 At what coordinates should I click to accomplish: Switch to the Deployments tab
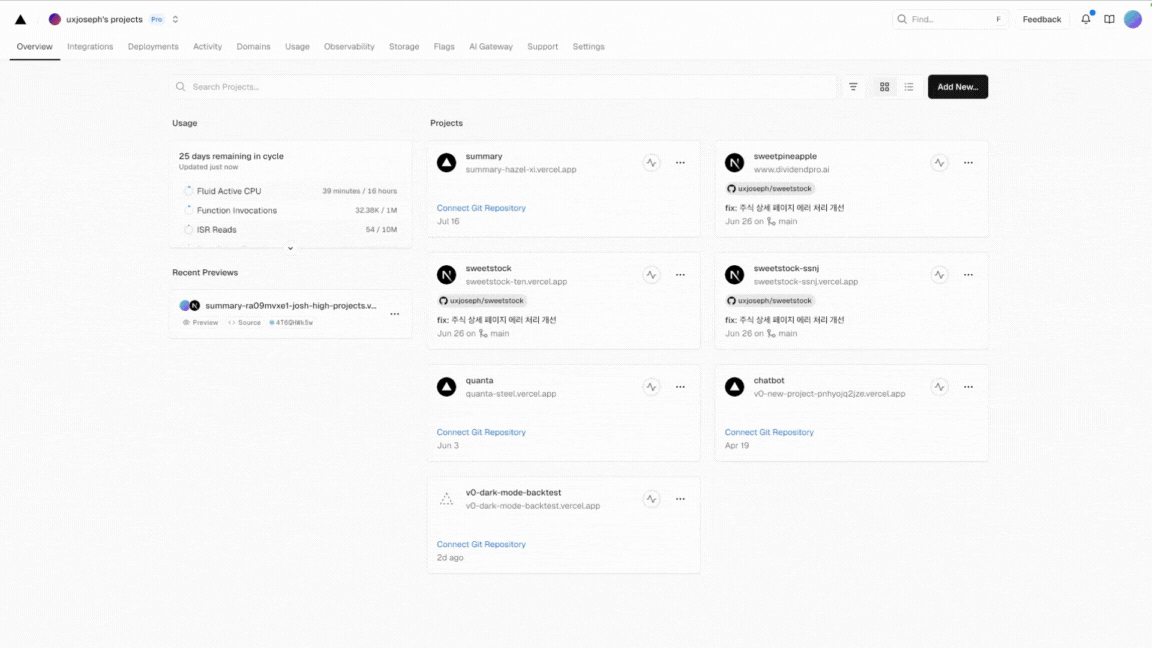coord(153,46)
